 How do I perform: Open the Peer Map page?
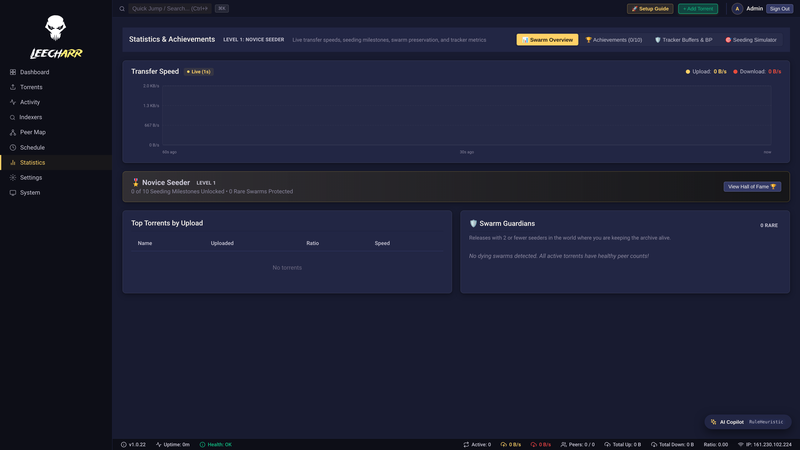pyautogui.click(x=56, y=132)
